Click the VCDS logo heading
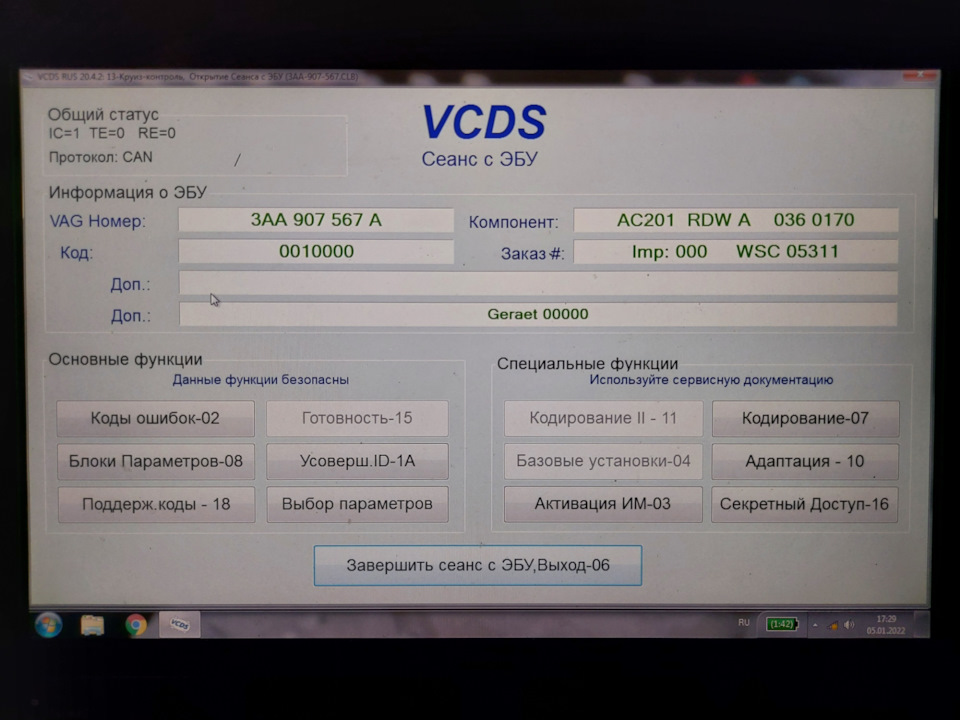Viewport: 960px width, 720px height. pyautogui.click(x=484, y=122)
